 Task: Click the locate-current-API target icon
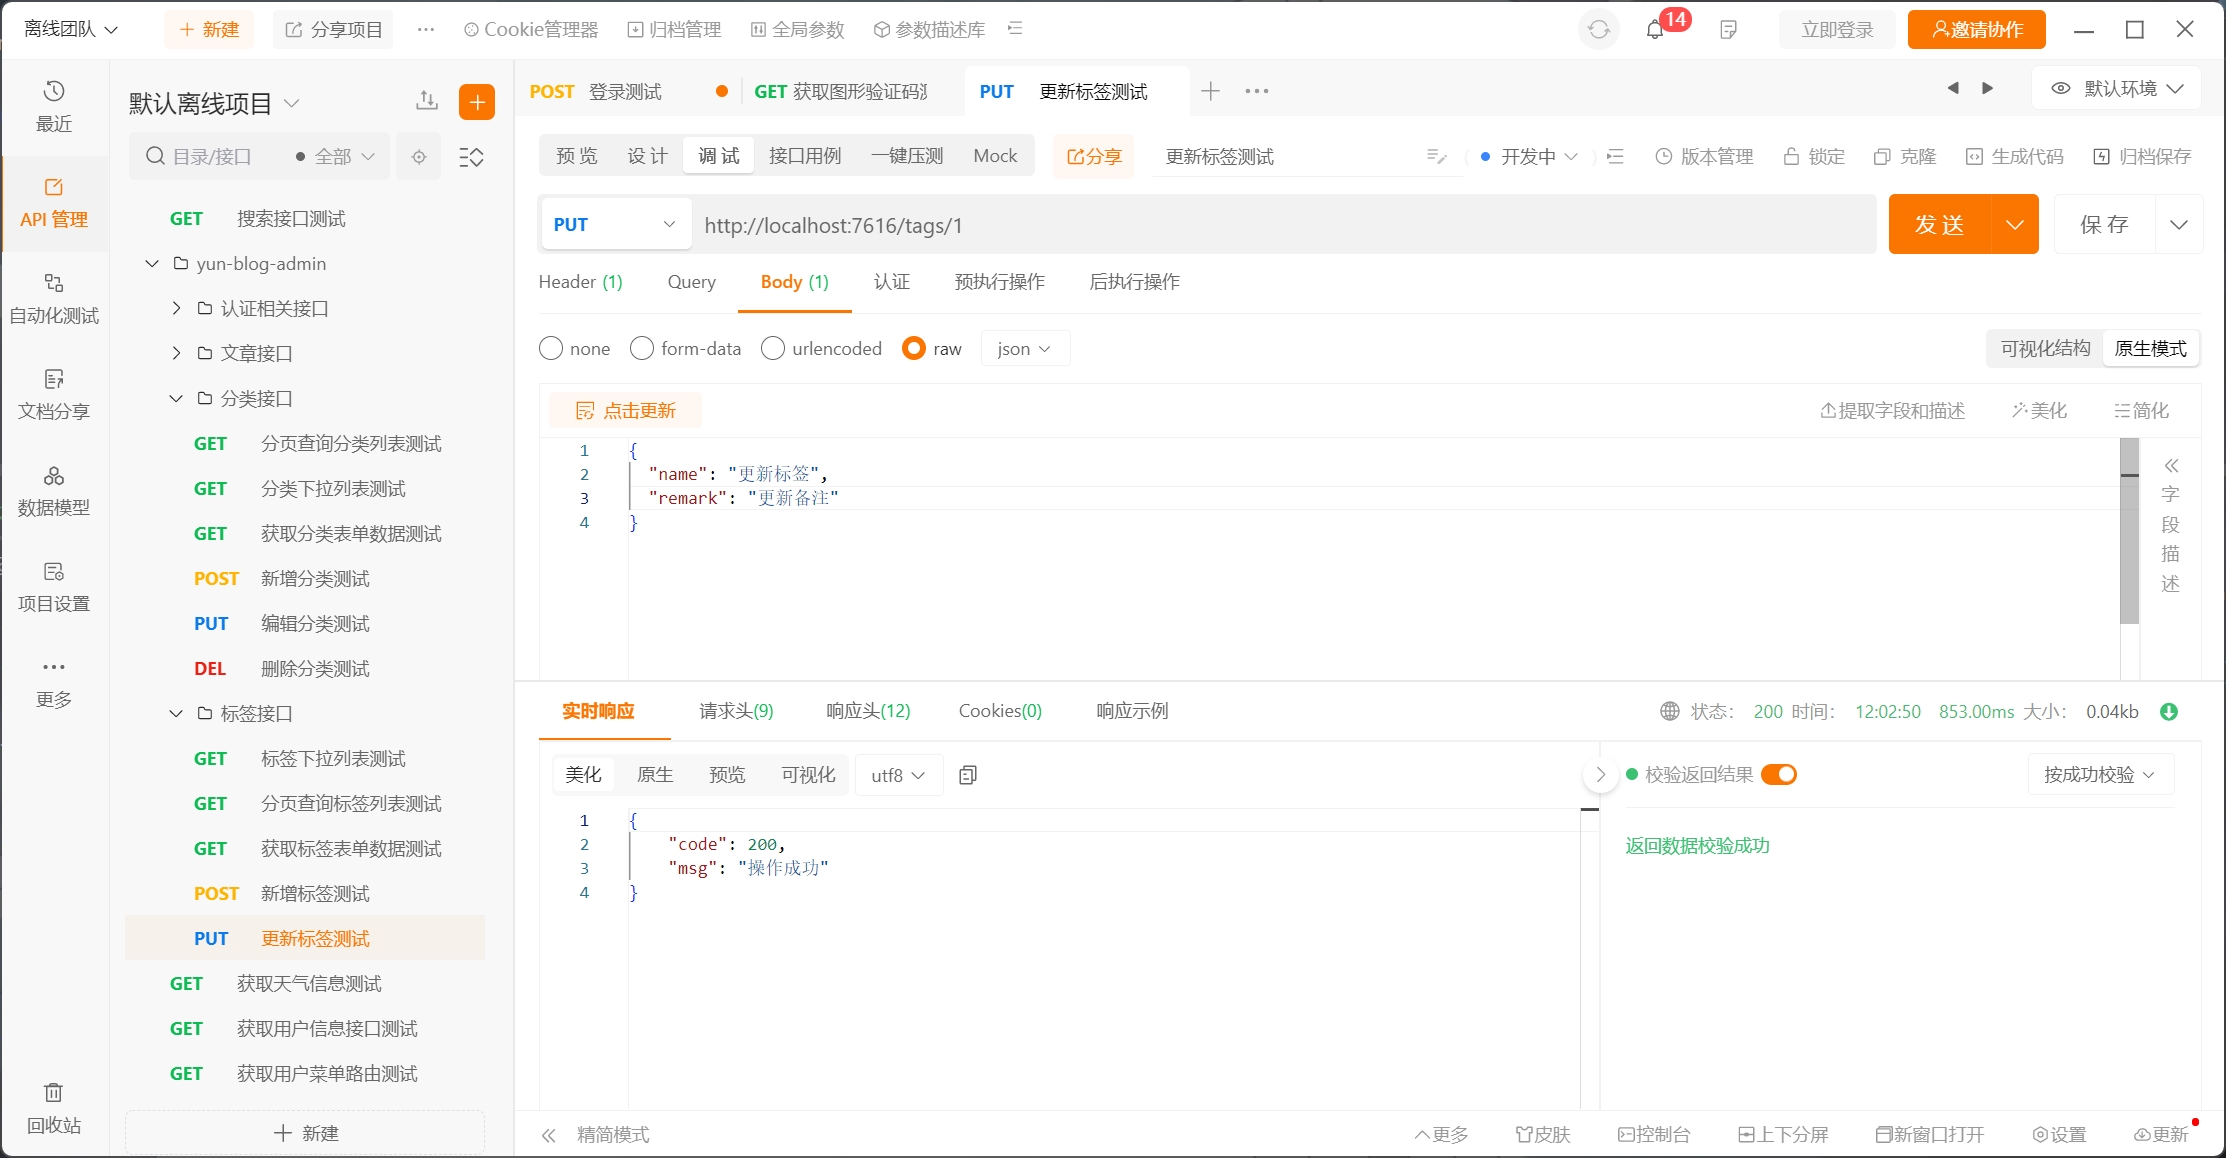pos(419,157)
